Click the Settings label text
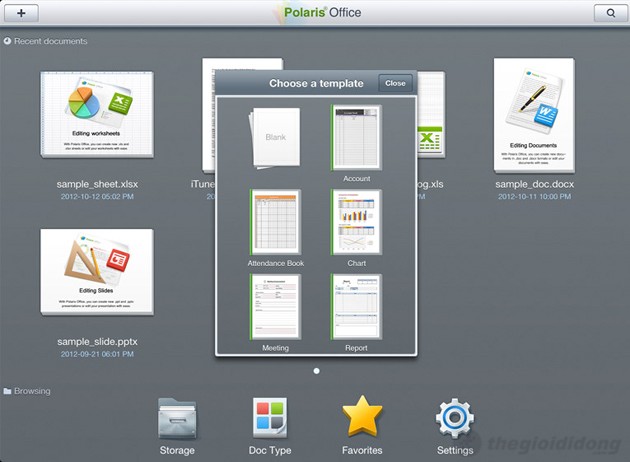Image resolution: width=630 pixels, height=462 pixels. [x=455, y=450]
